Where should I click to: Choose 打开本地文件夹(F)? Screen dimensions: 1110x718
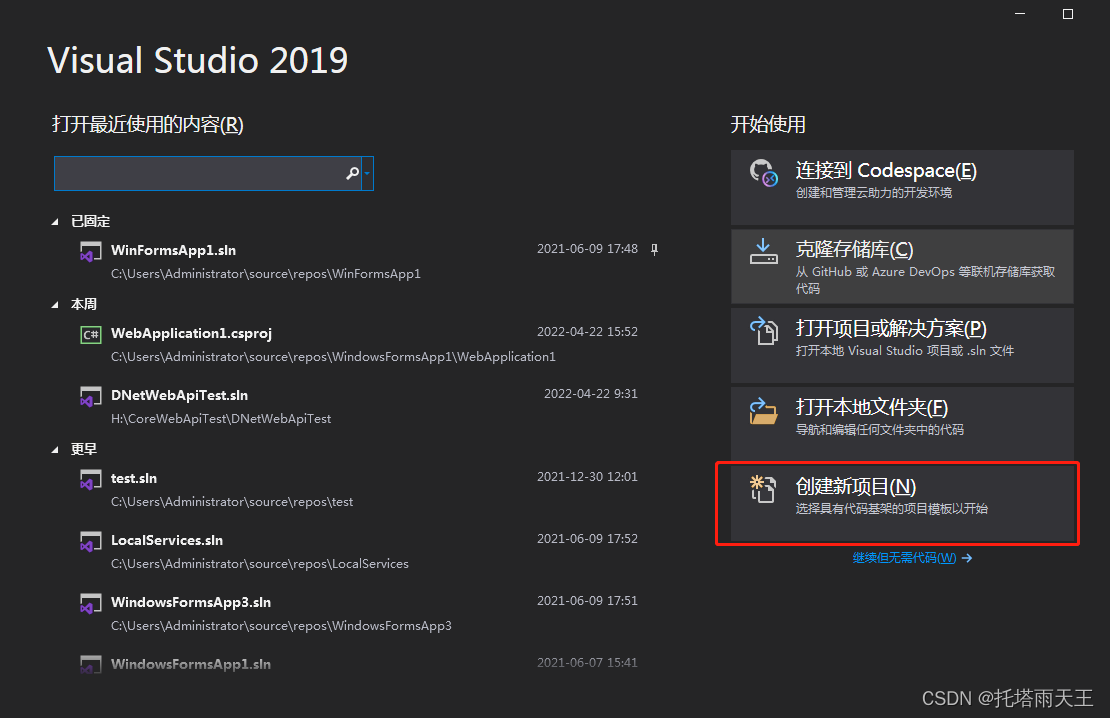(x=902, y=423)
